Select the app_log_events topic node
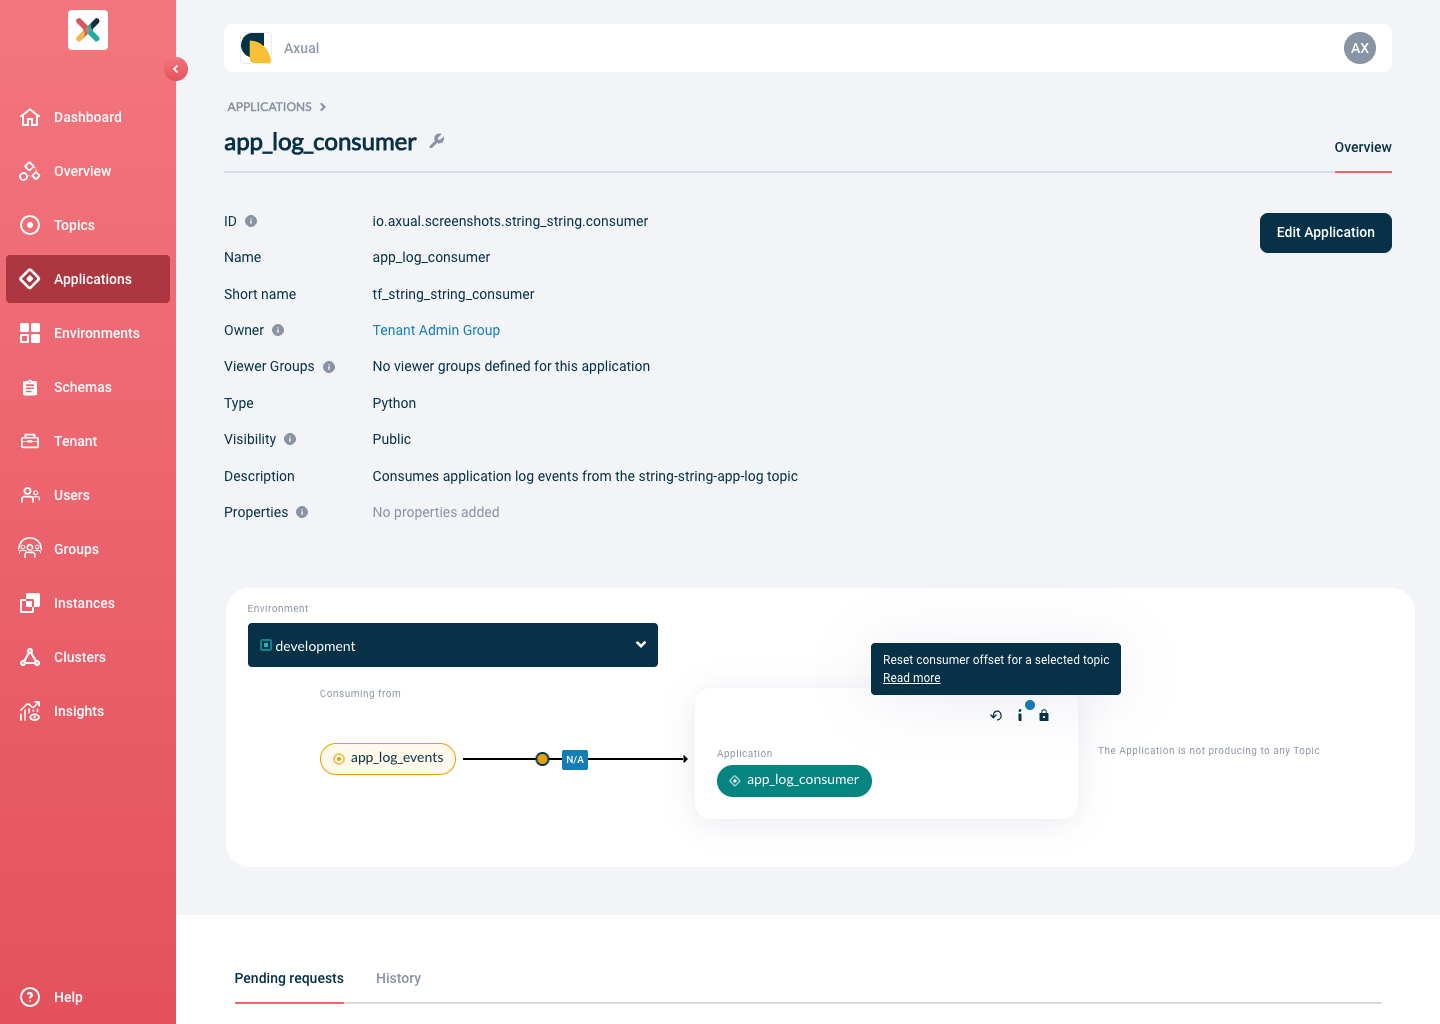This screenshot has width=1440, height=1024. tap(388, 759)
